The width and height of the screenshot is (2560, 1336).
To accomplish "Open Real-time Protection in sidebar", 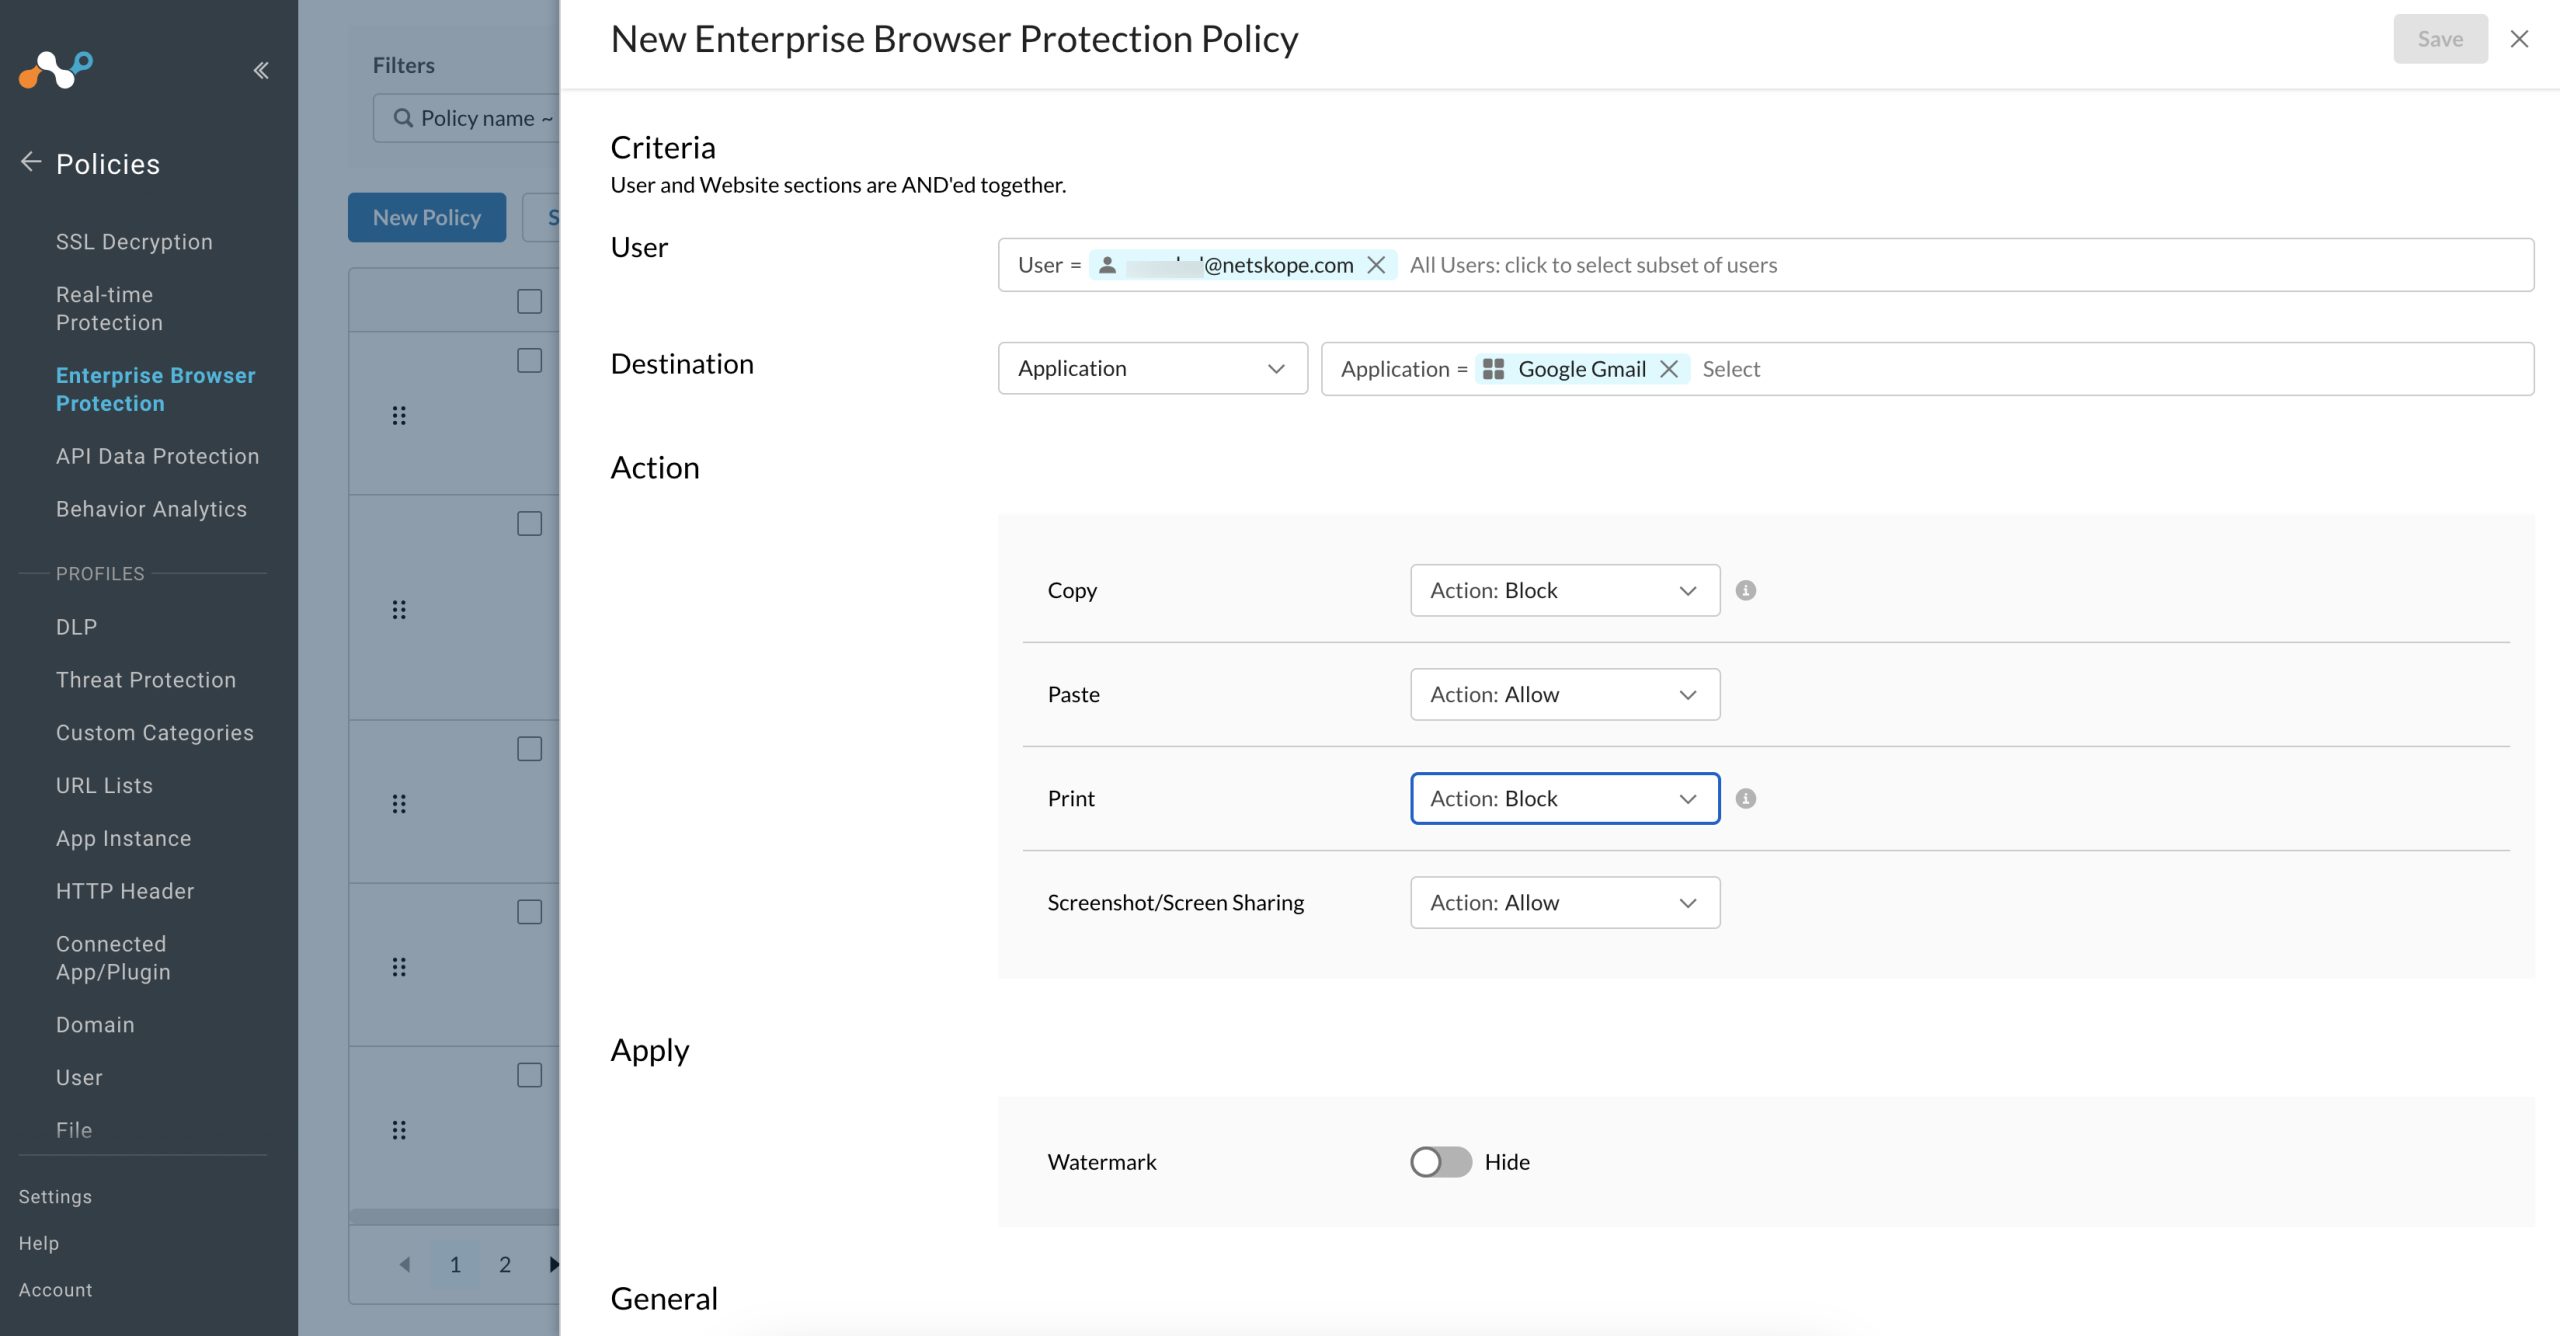I will tap(109, 308).
